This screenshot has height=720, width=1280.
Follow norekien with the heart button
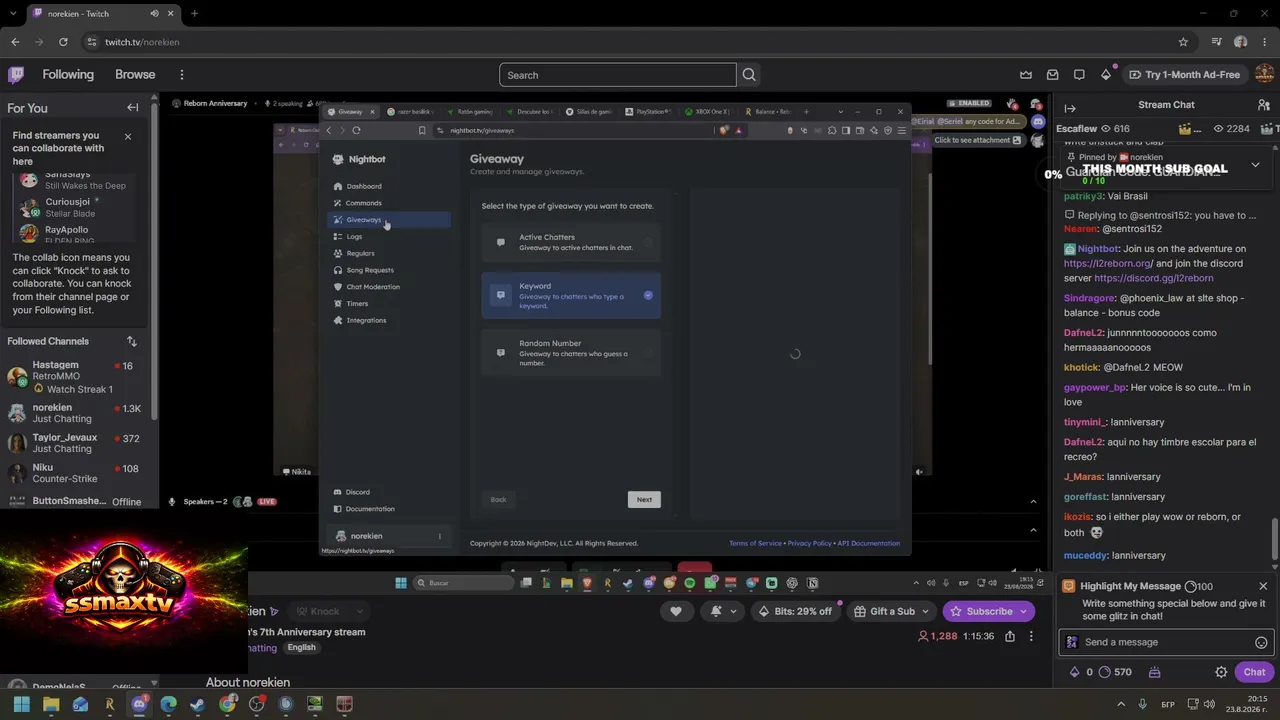[x=676, y=611]
